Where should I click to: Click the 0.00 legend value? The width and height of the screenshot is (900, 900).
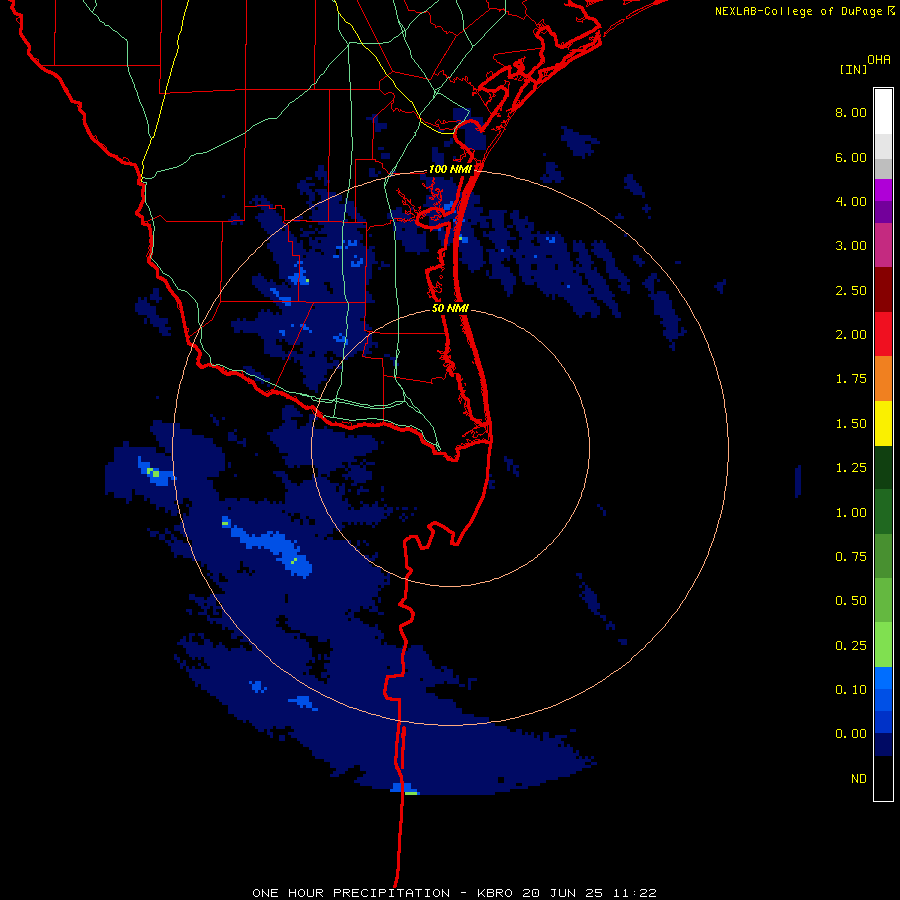pyautogui.click(x=851, y=734)
